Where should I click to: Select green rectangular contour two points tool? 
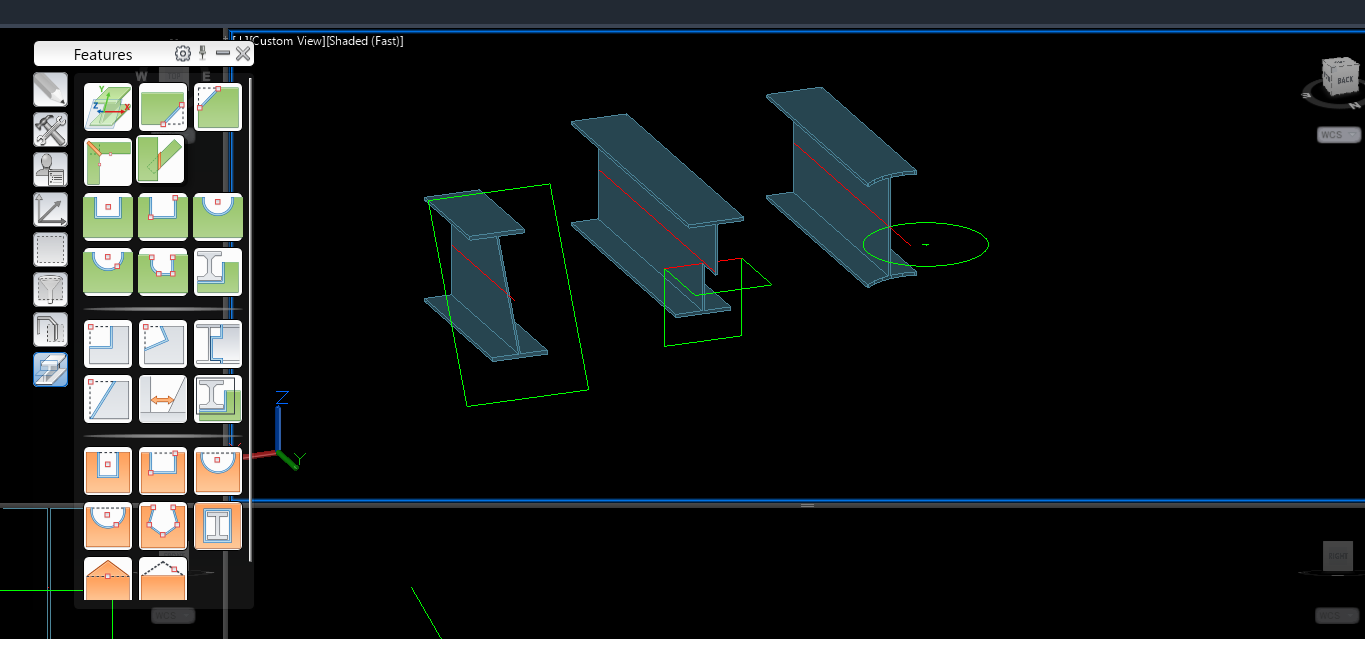point(163,217)
